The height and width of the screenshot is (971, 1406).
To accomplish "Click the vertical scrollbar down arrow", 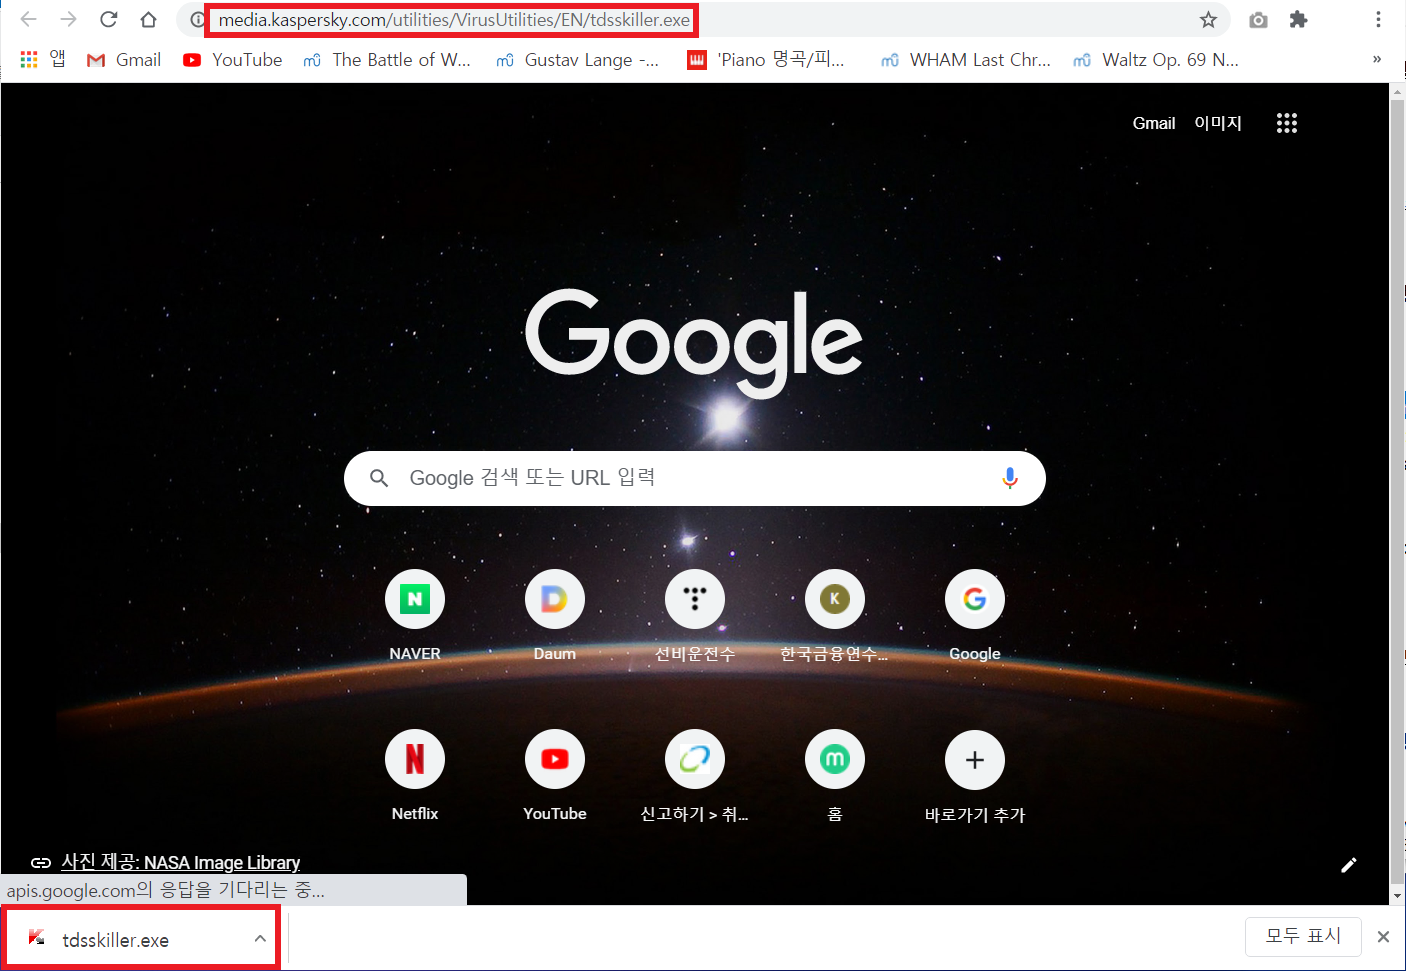I will tap(1397, 895).
